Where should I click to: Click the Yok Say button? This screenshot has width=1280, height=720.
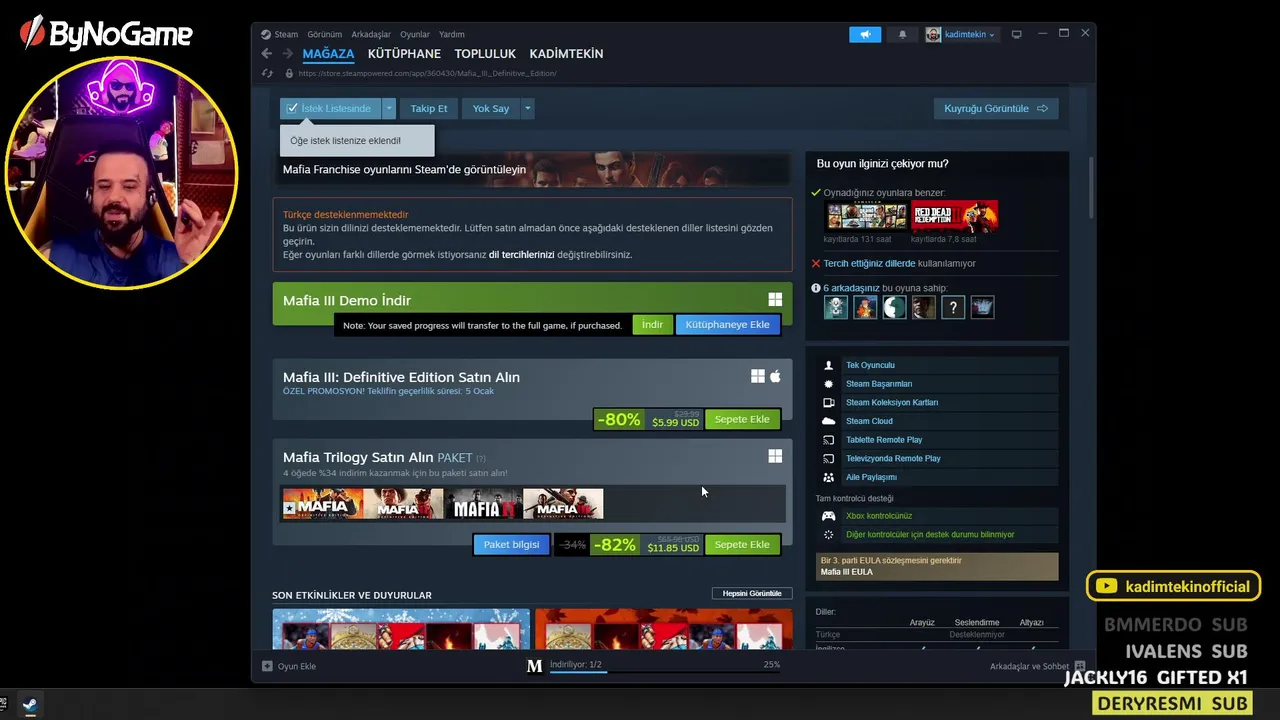tap(491, 108)
